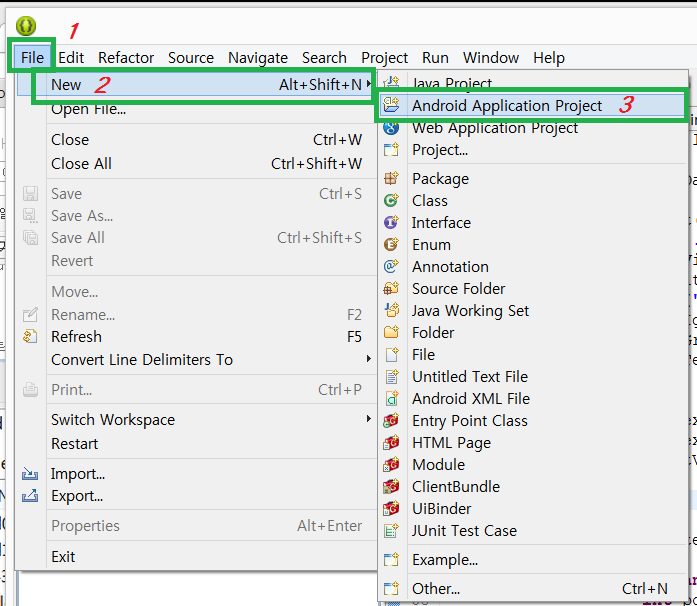
Task: Open the Refactor menu
Action: (126, 57)
